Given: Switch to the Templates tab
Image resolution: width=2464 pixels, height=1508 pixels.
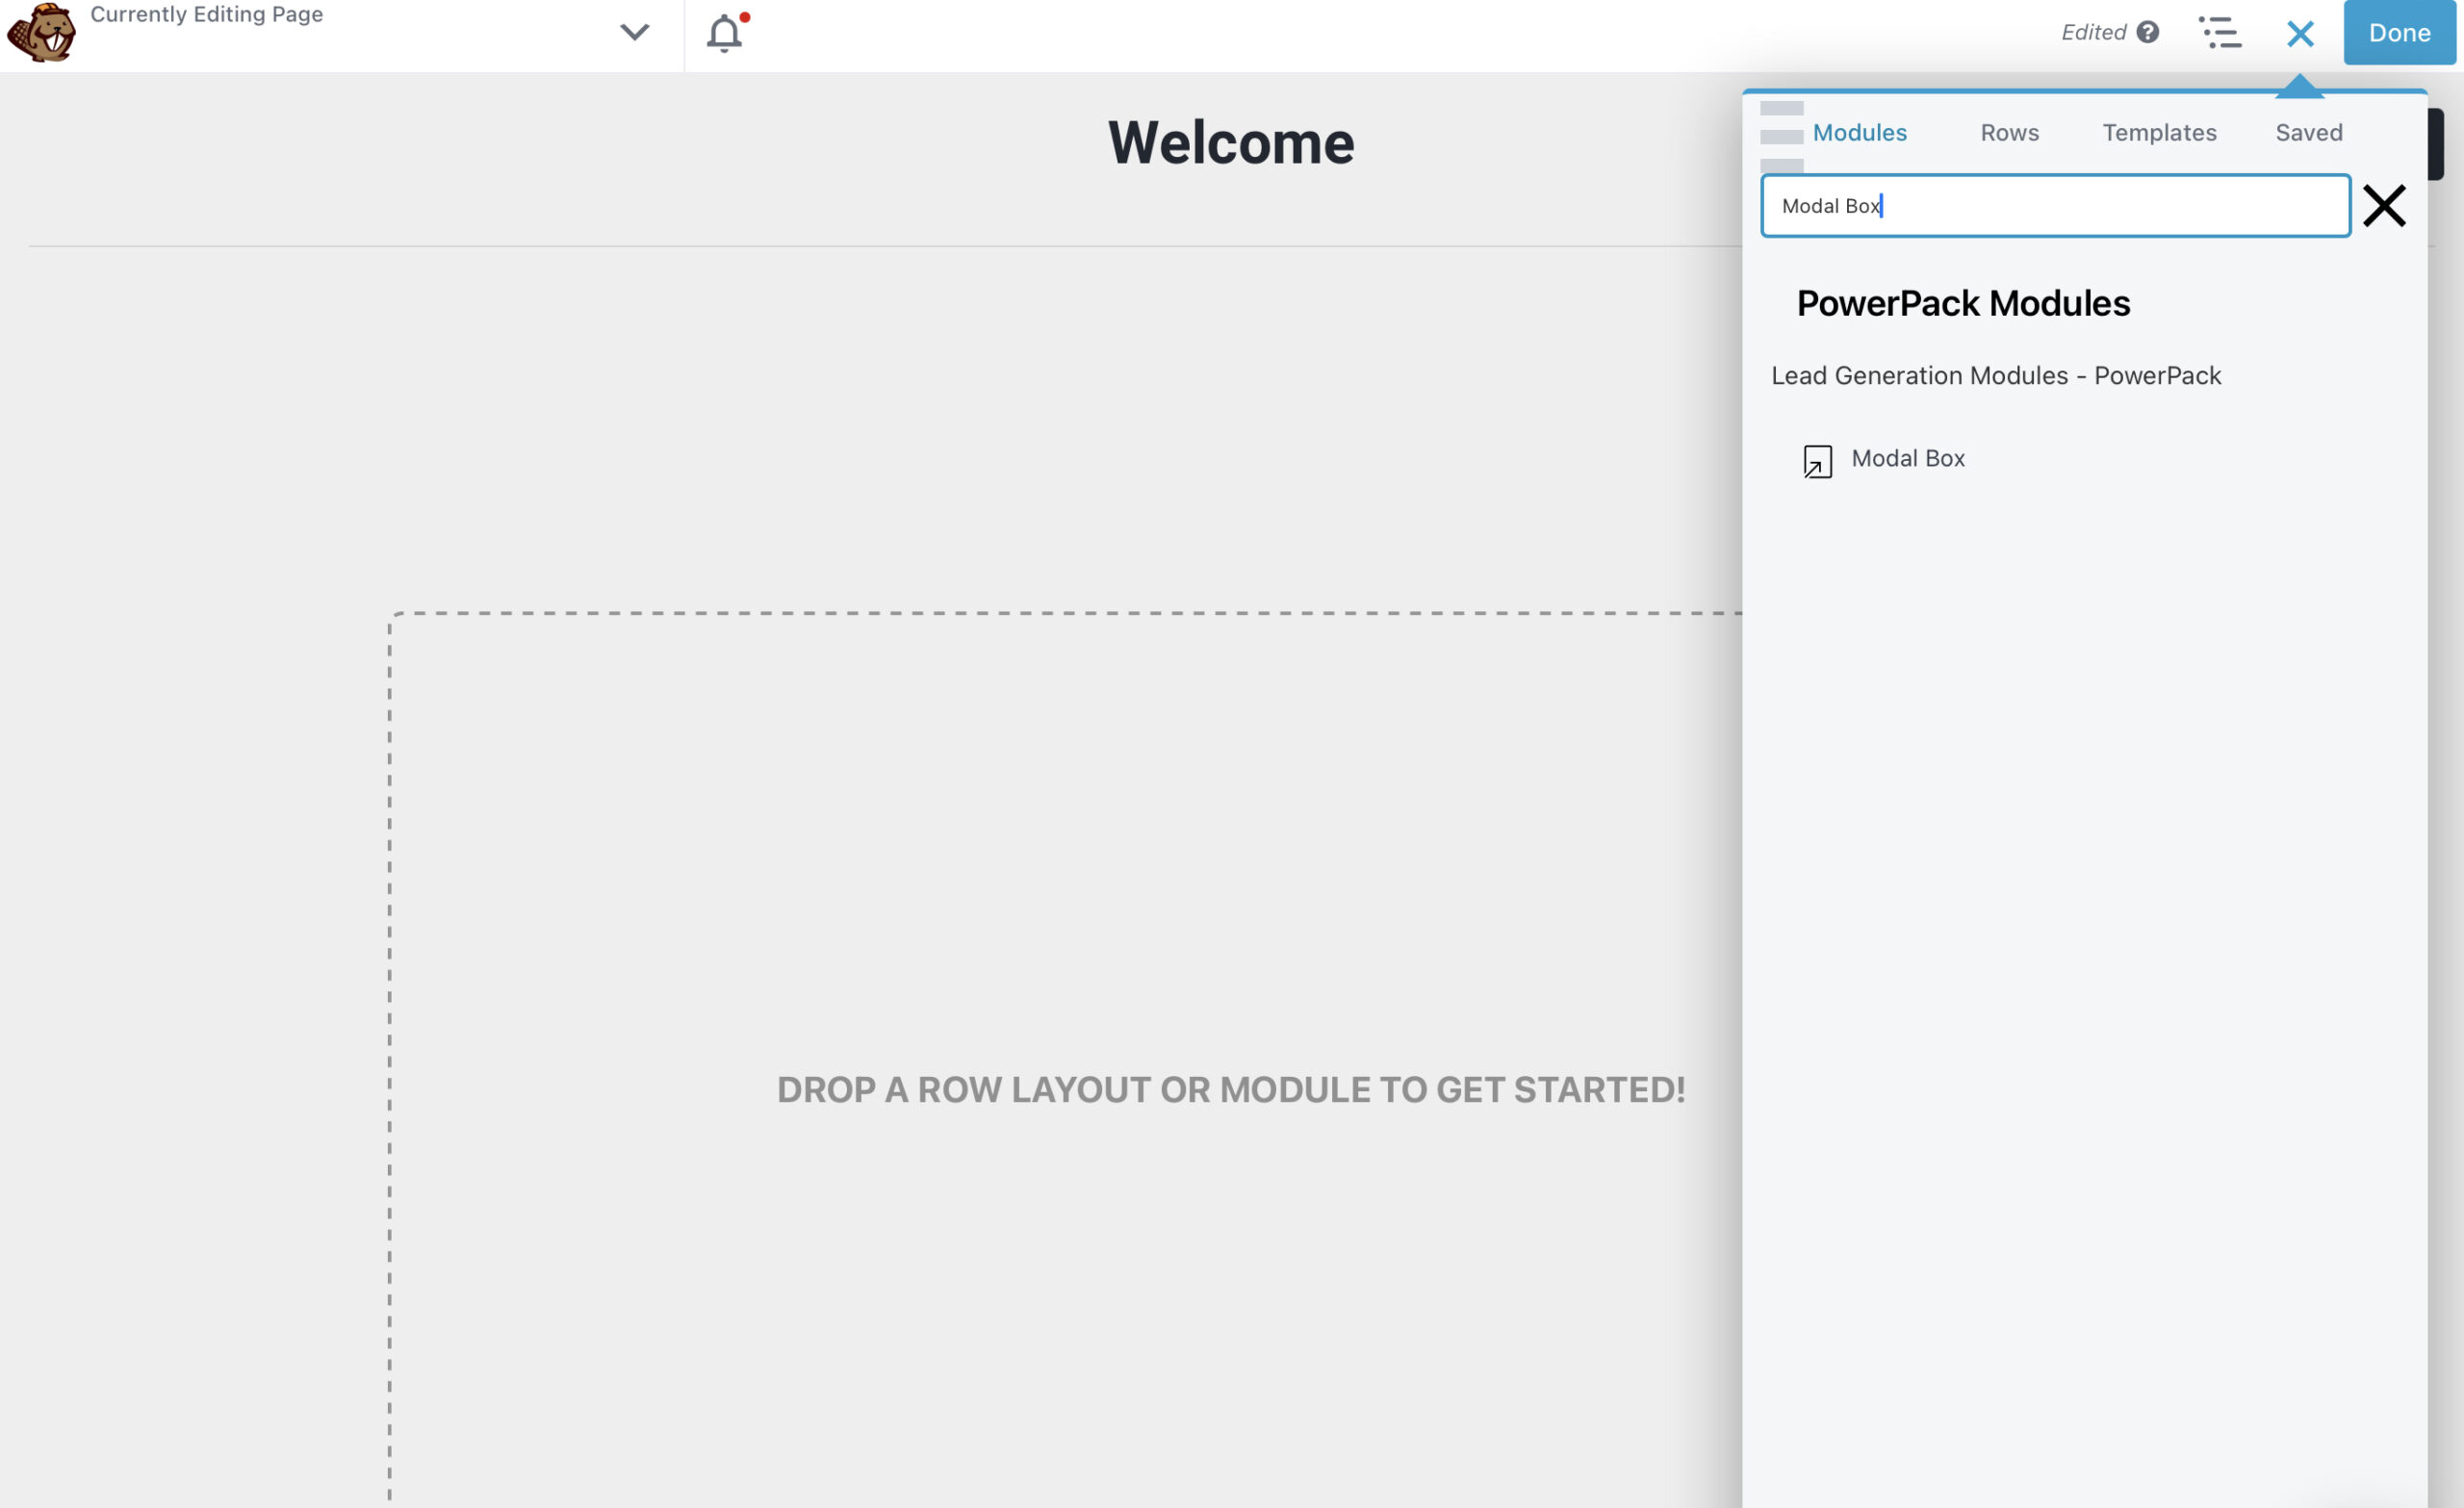Looking at the screenshot, I should tap(2160, 132).
